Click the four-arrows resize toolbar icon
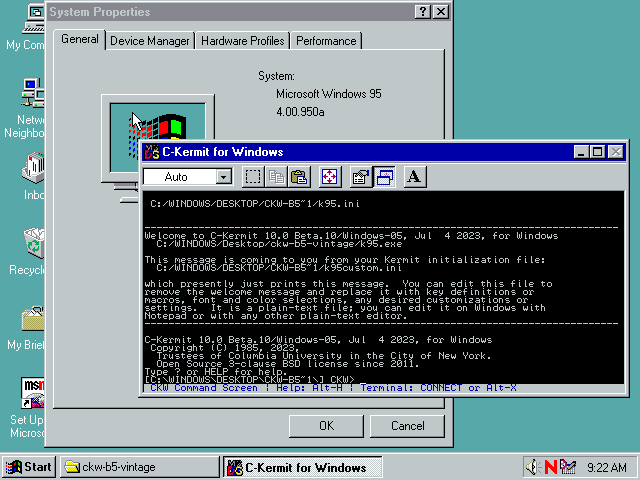This screenshot has height=480, width=640. coord(329,177)
